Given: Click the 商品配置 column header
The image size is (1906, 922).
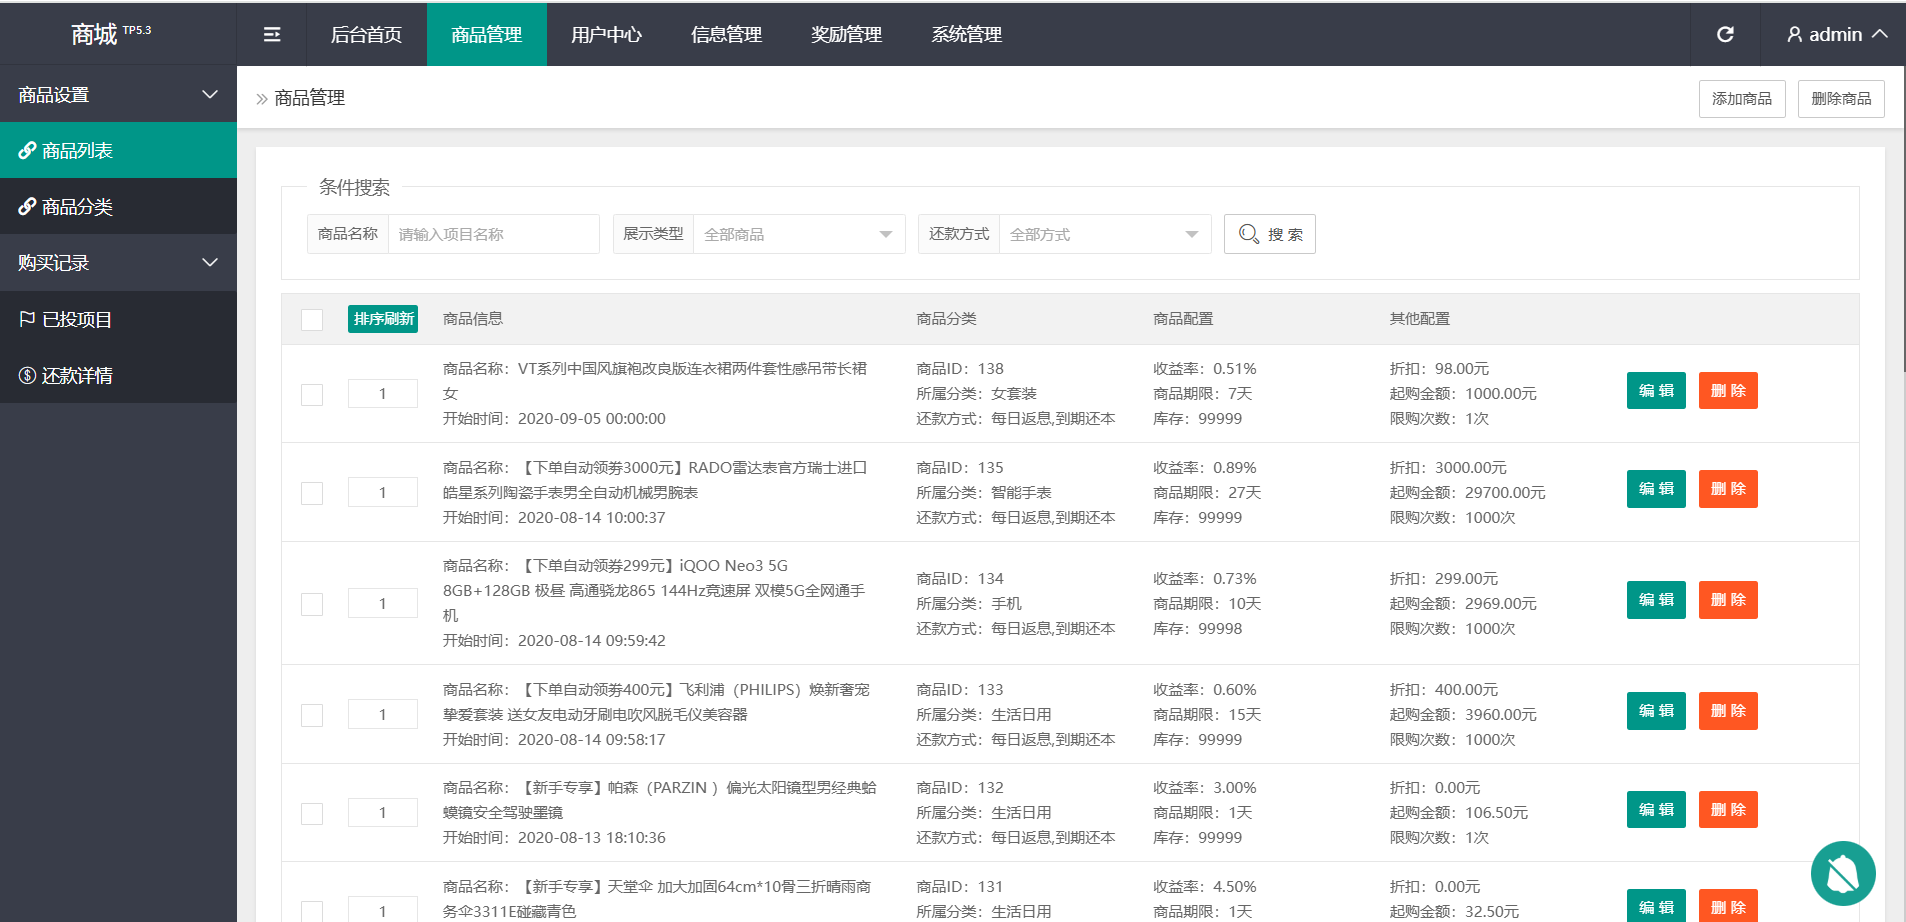Looking at the screenshot, I should [x=1183, y=319].
